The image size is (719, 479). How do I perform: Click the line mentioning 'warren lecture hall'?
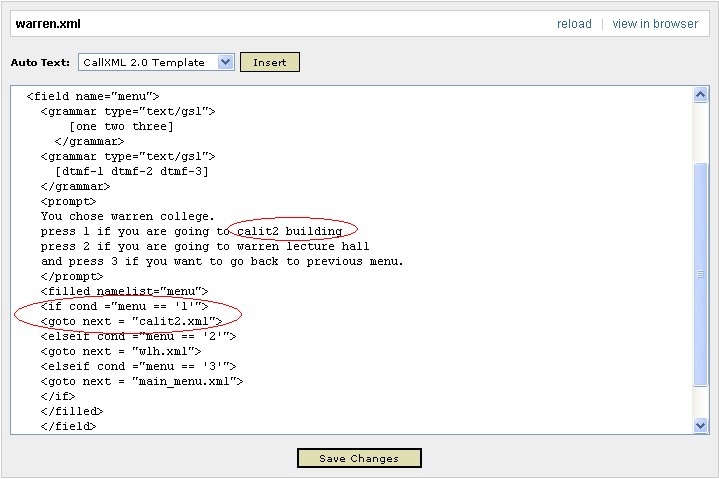[205, 247]
